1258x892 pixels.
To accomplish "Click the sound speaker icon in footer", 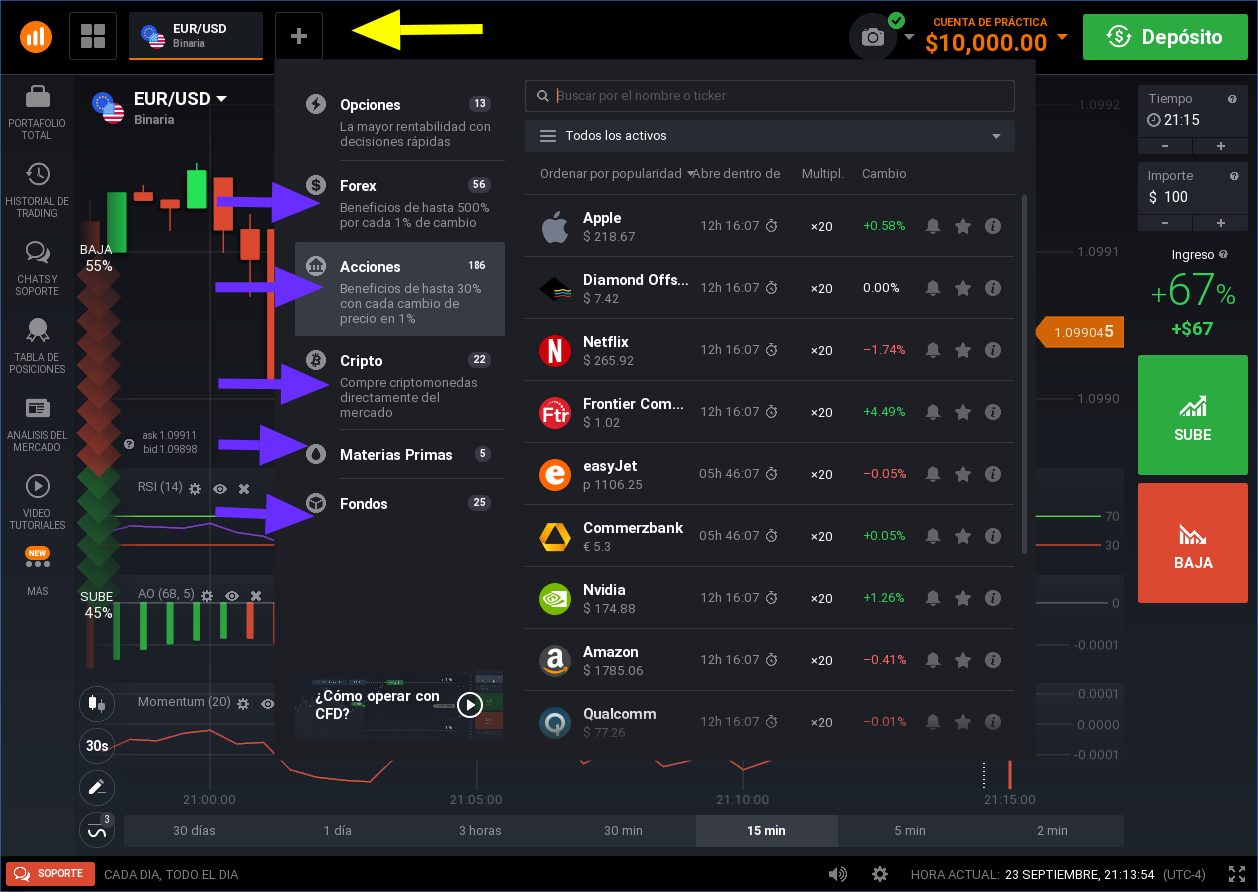I will [x=838, y=874].
